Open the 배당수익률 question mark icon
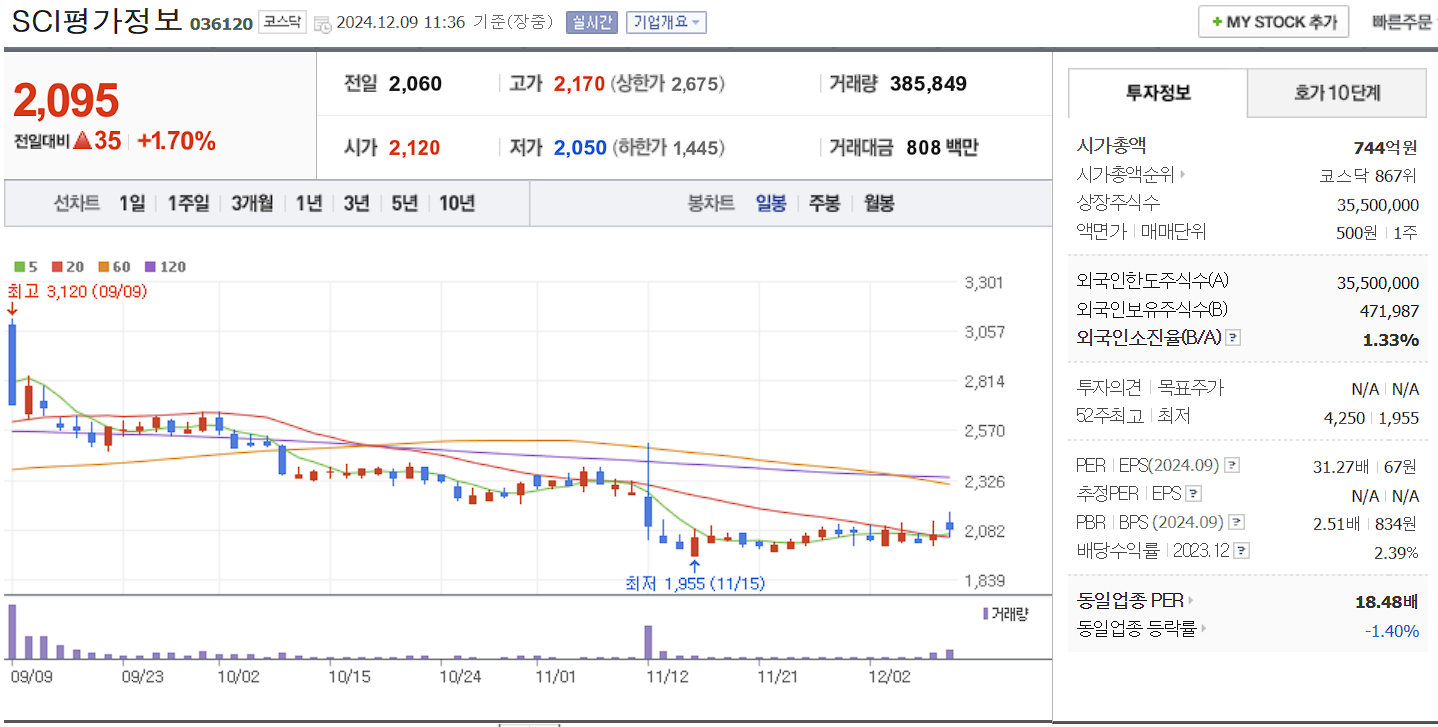The image size is (1438, 727). click(x=1240, y=551)
